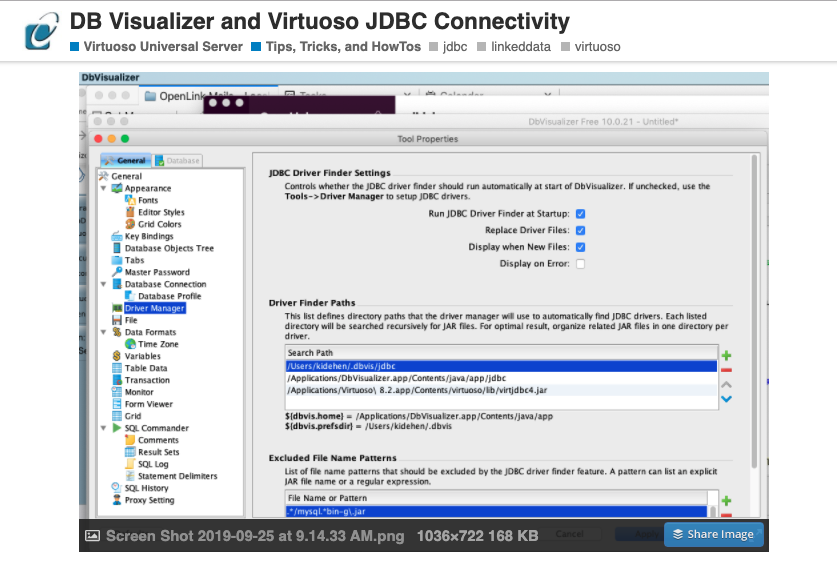Click image icon beside screenshot file name
The image size is (837, 571).
coord(92,536)
